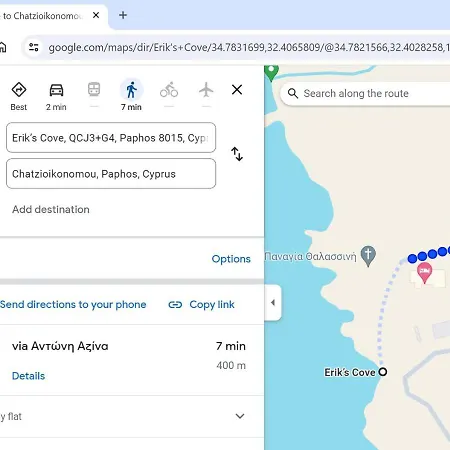Collapse the side panel arrow
This screenshot has width=450, height=450.
click(x=273, y=303)
